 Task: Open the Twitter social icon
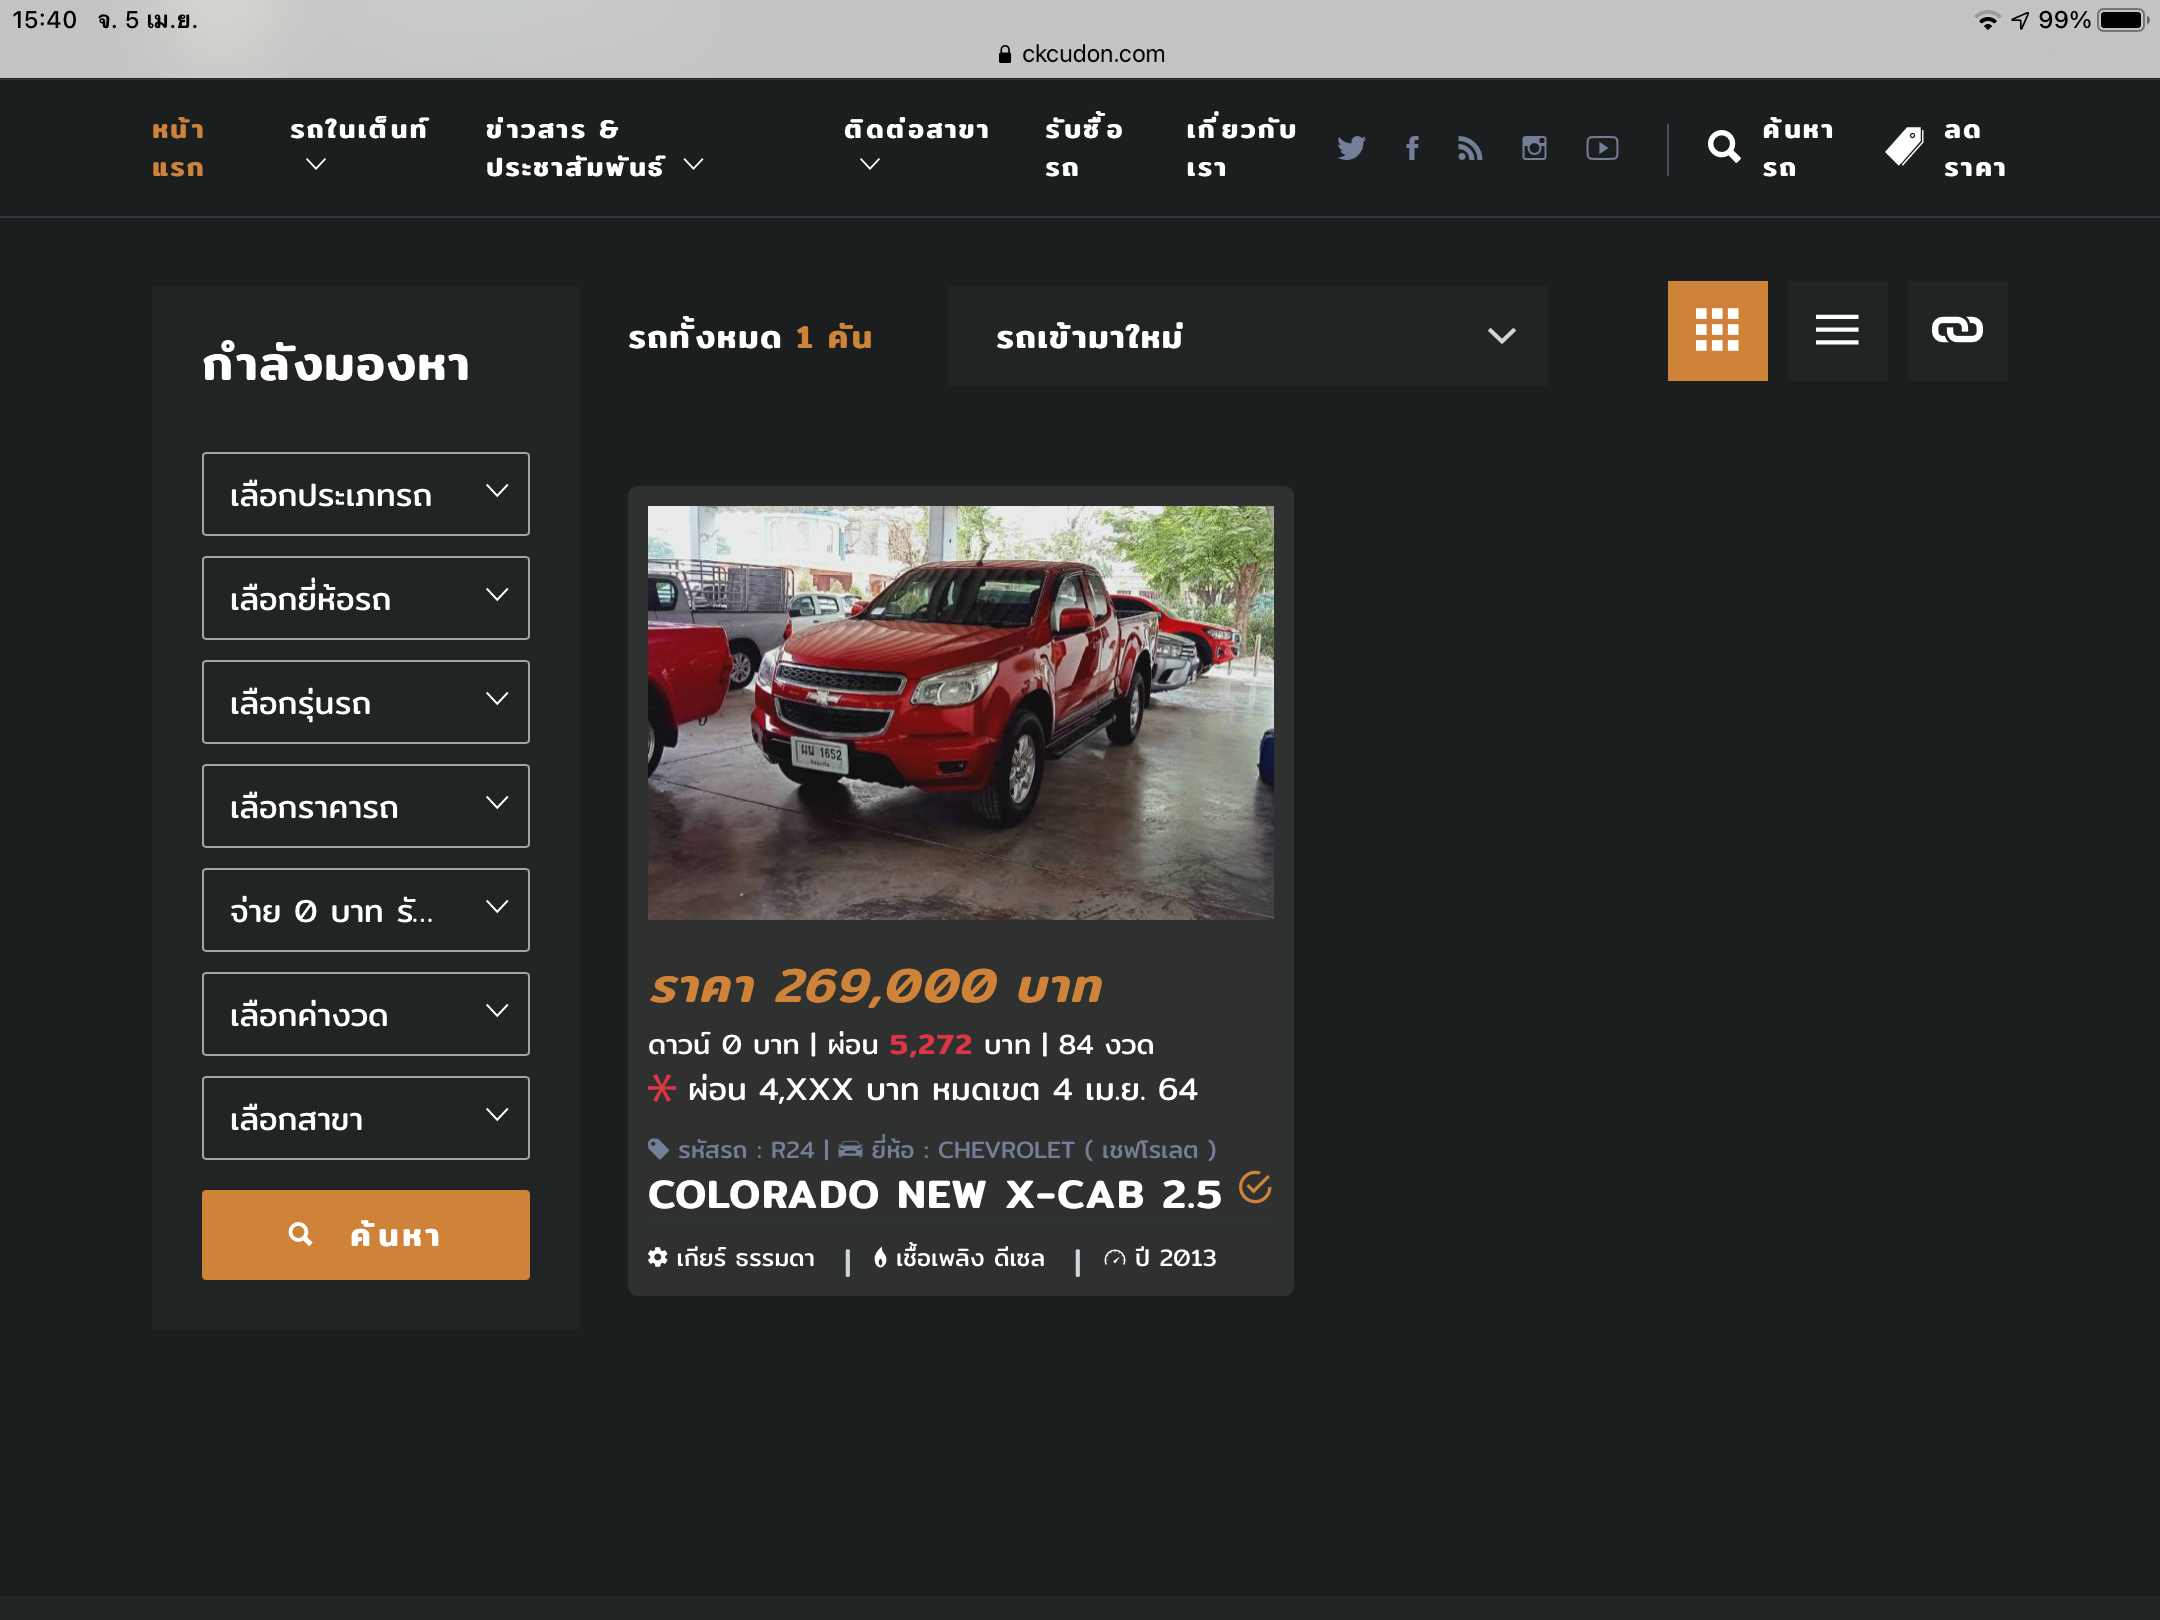[1351, 148]
